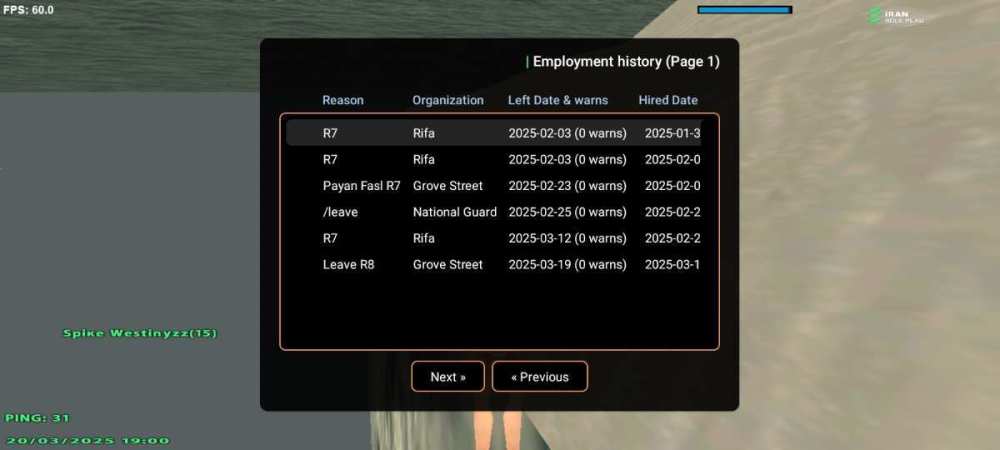1000x450 pixels.
Task: Click Grove Street in the Payan Fasl R7 row
Action: click(x=448, y=185)
